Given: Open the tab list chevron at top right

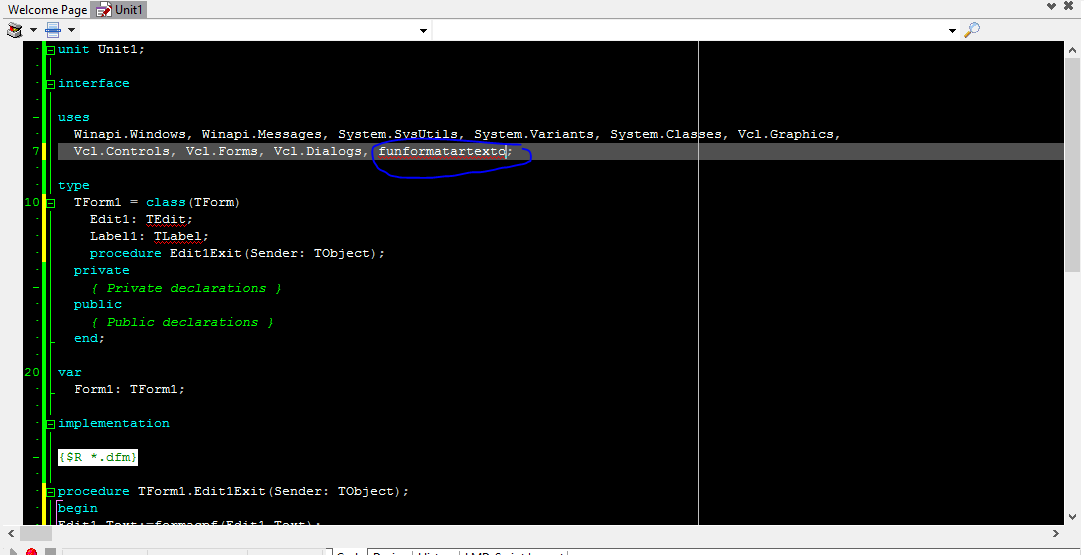Looking at the screenshot, I should (x=1051, y=7).
